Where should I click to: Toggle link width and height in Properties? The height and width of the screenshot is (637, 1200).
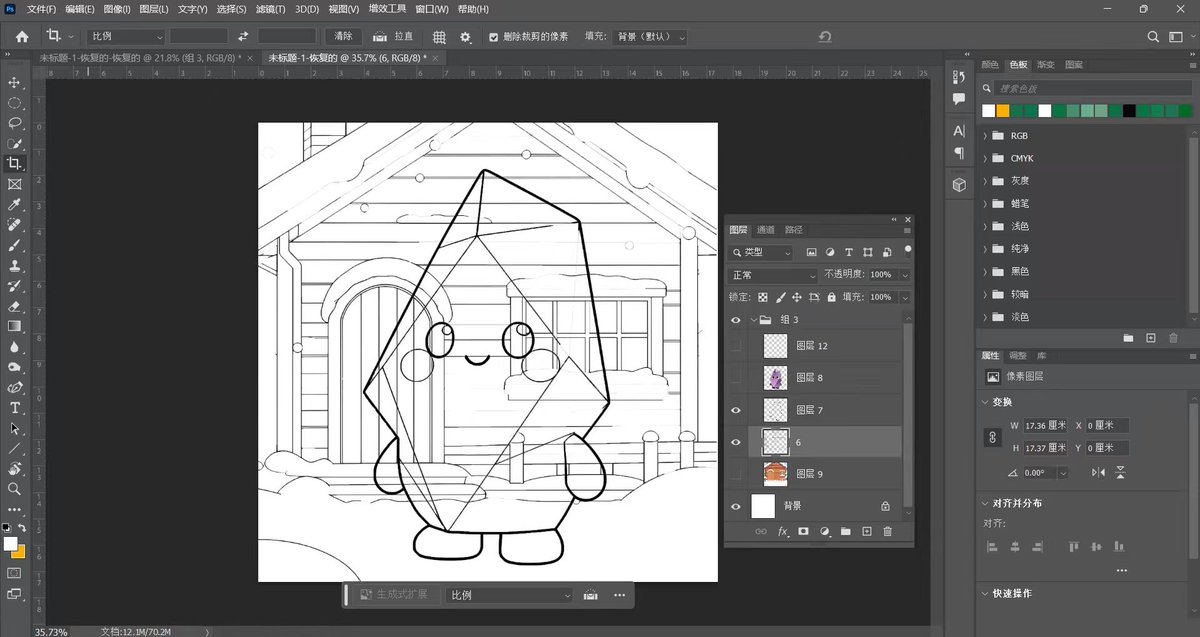coord(993,437)
